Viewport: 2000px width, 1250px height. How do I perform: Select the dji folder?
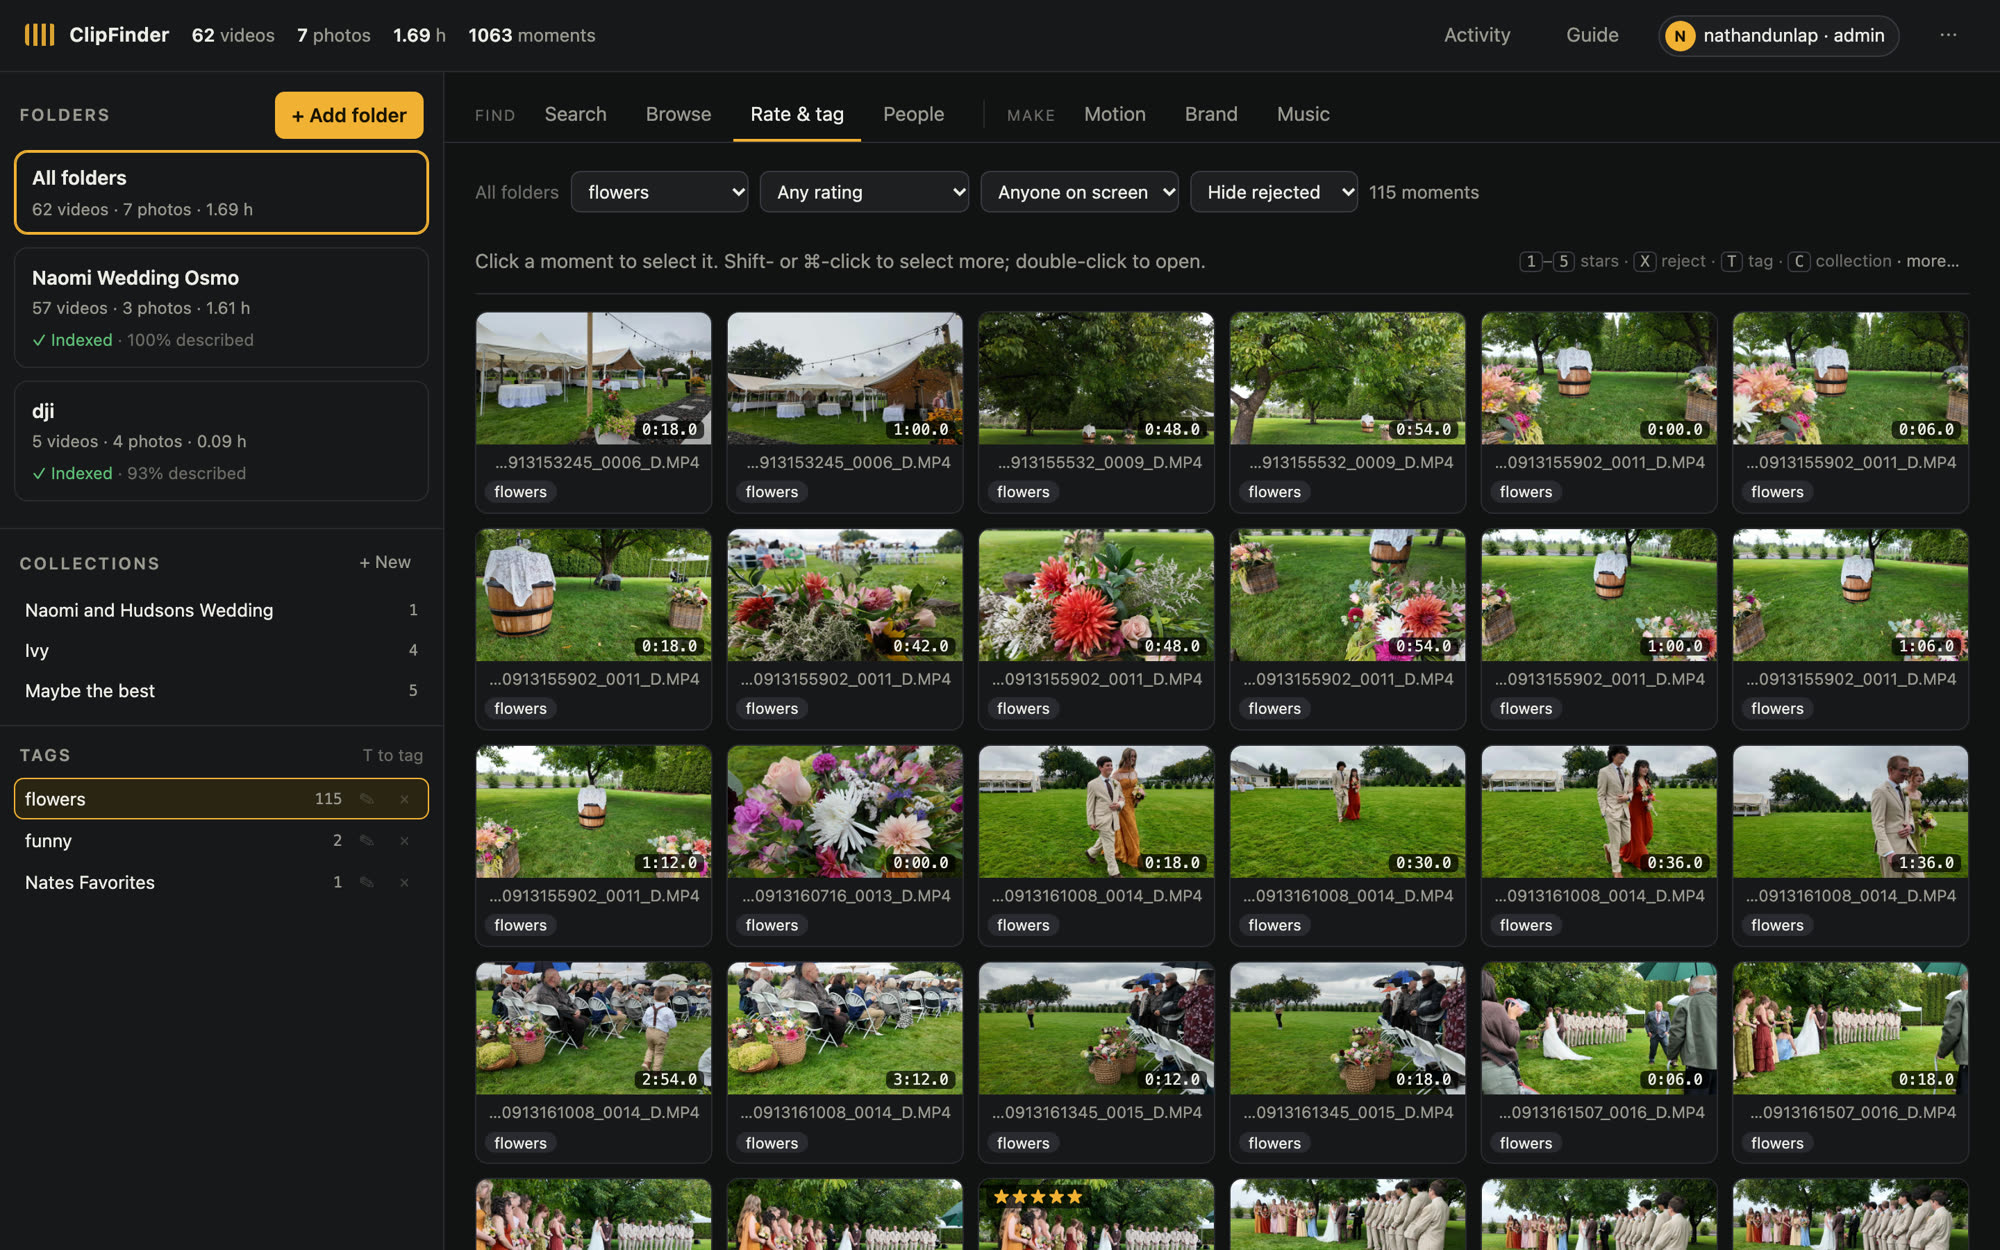coord(221,440)
